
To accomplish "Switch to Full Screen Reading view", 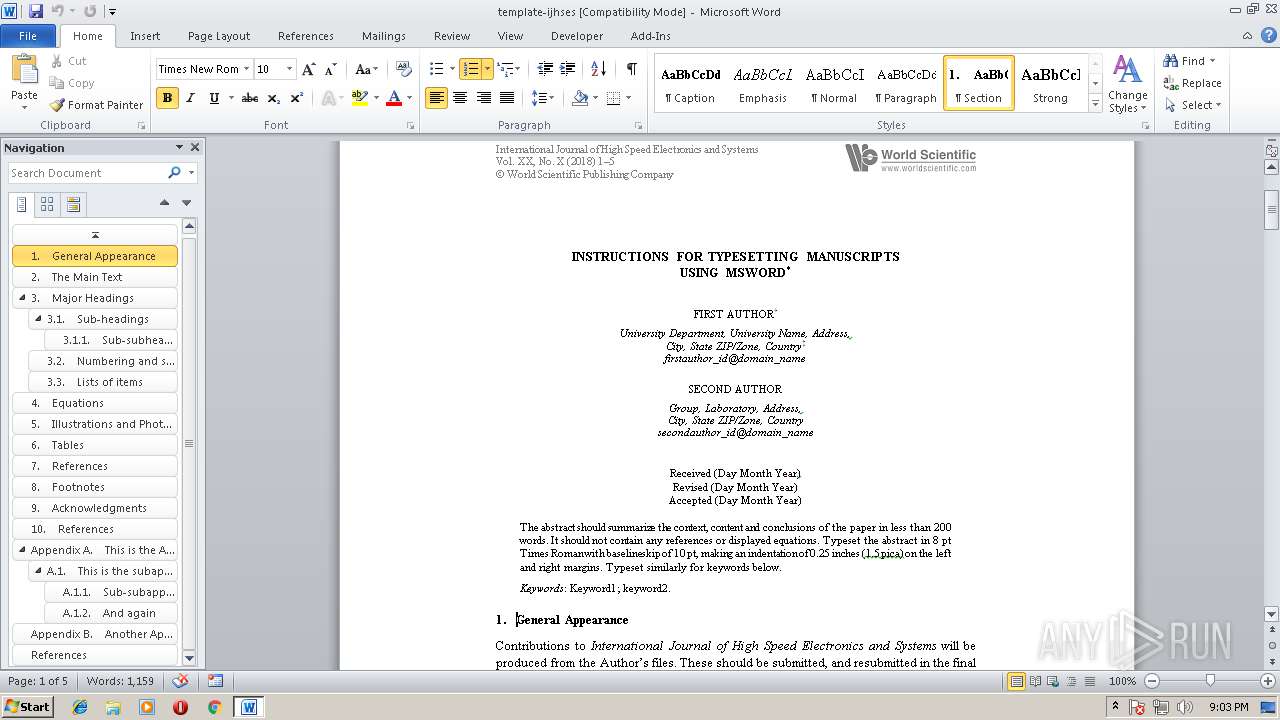I will click(1035, 681).
